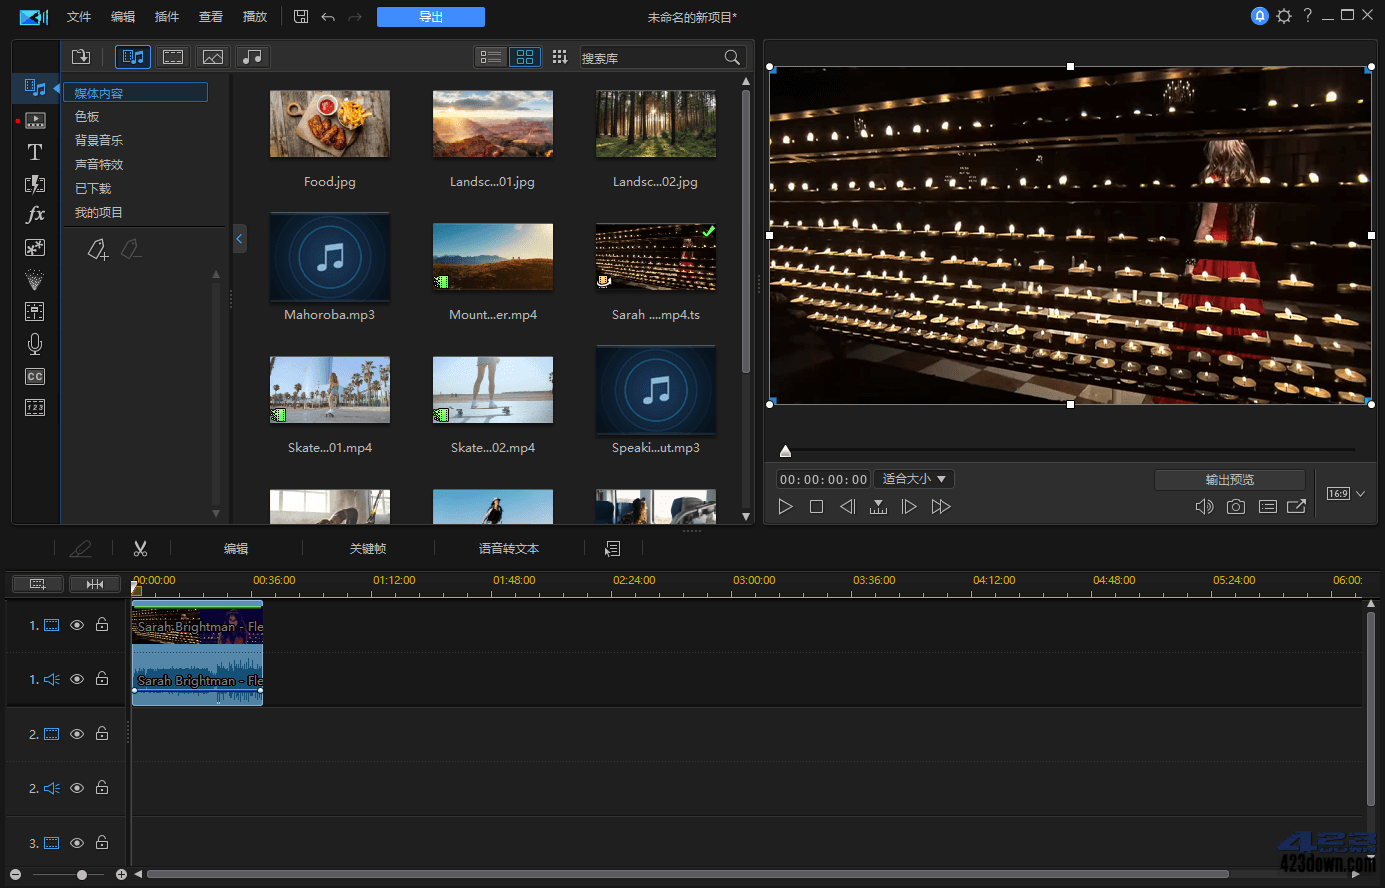Viewport: 1385px width, 888px height.
Task: Lock the second video track
Action: point(101,733)
